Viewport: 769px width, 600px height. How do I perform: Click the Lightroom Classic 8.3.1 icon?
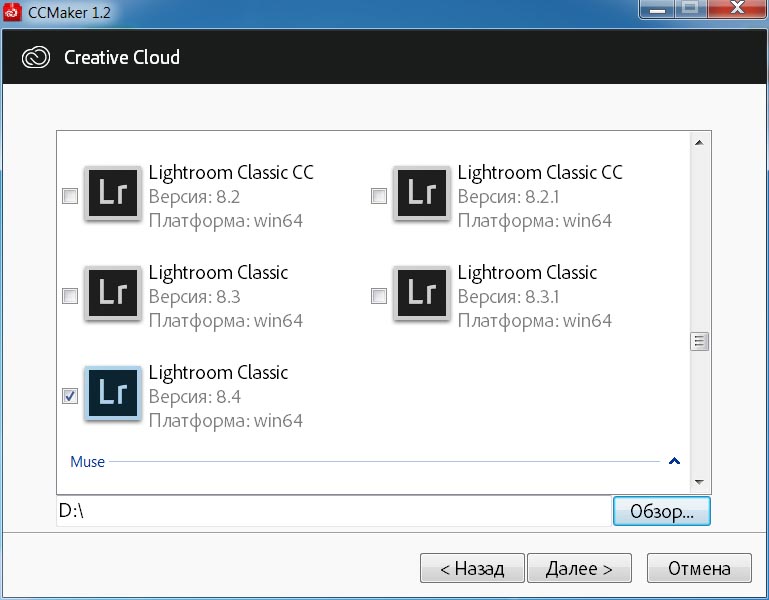click(x=422, y=293)
